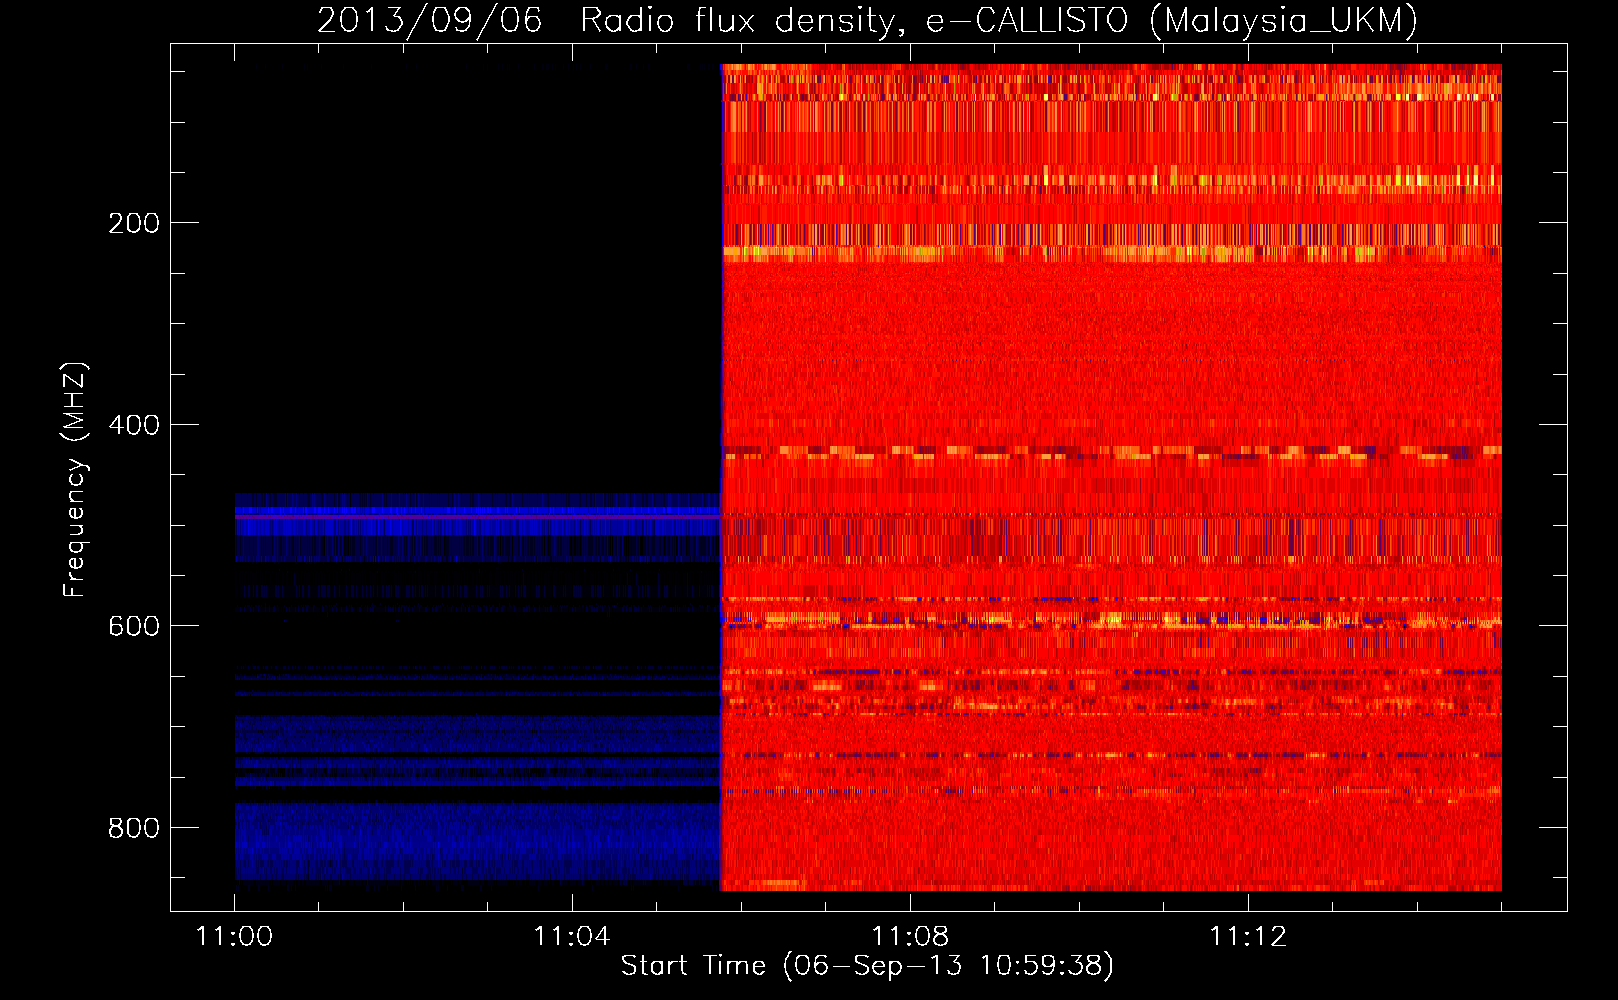Image resolution: width=1618 pixels, height=1000 pixels.
Task: Click the 'Start Time (06-Sep-13 10:59:38)' label
Action: coord(867,965)
